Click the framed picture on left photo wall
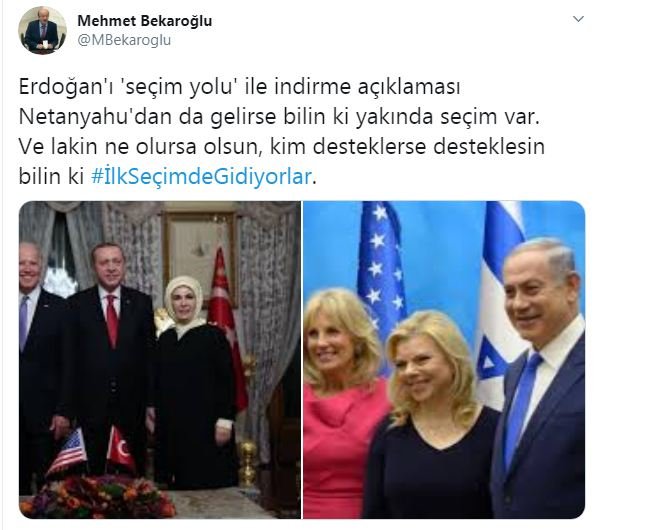 (x=199, y=253)
